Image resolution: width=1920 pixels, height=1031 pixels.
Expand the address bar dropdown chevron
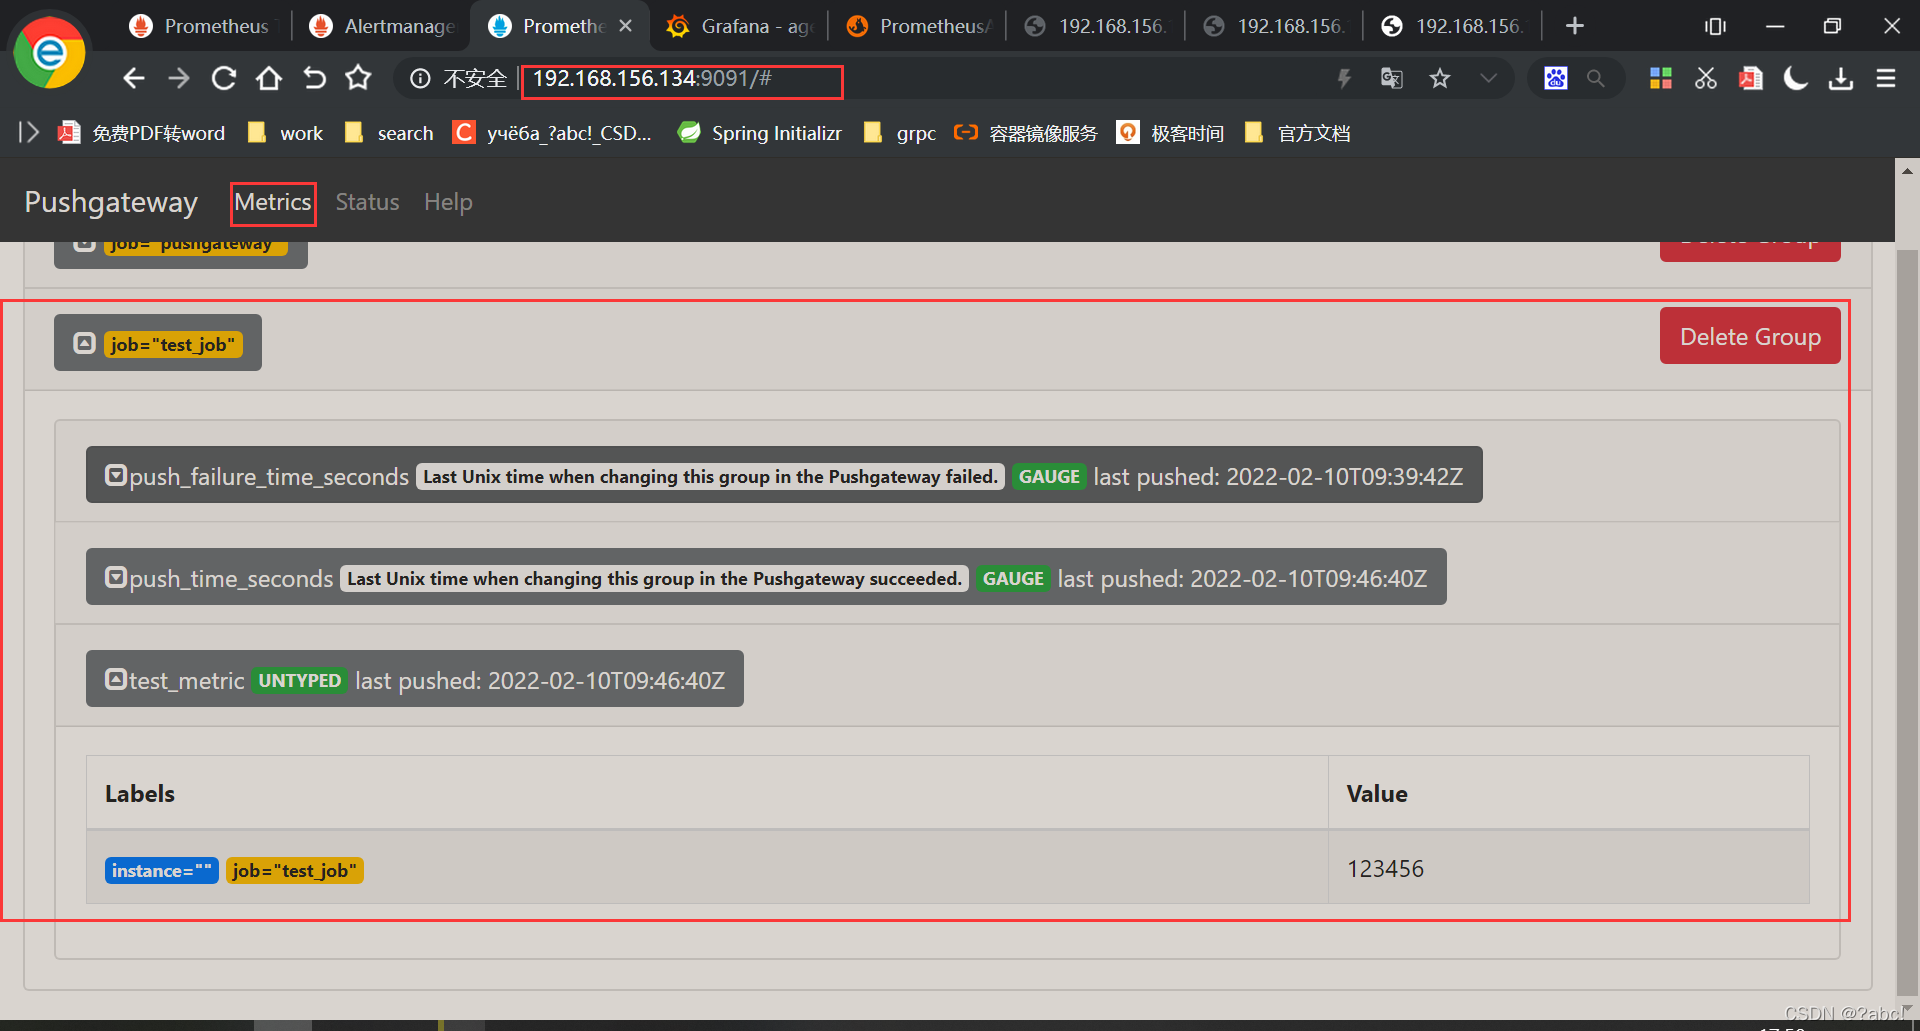coord(1489,78)
